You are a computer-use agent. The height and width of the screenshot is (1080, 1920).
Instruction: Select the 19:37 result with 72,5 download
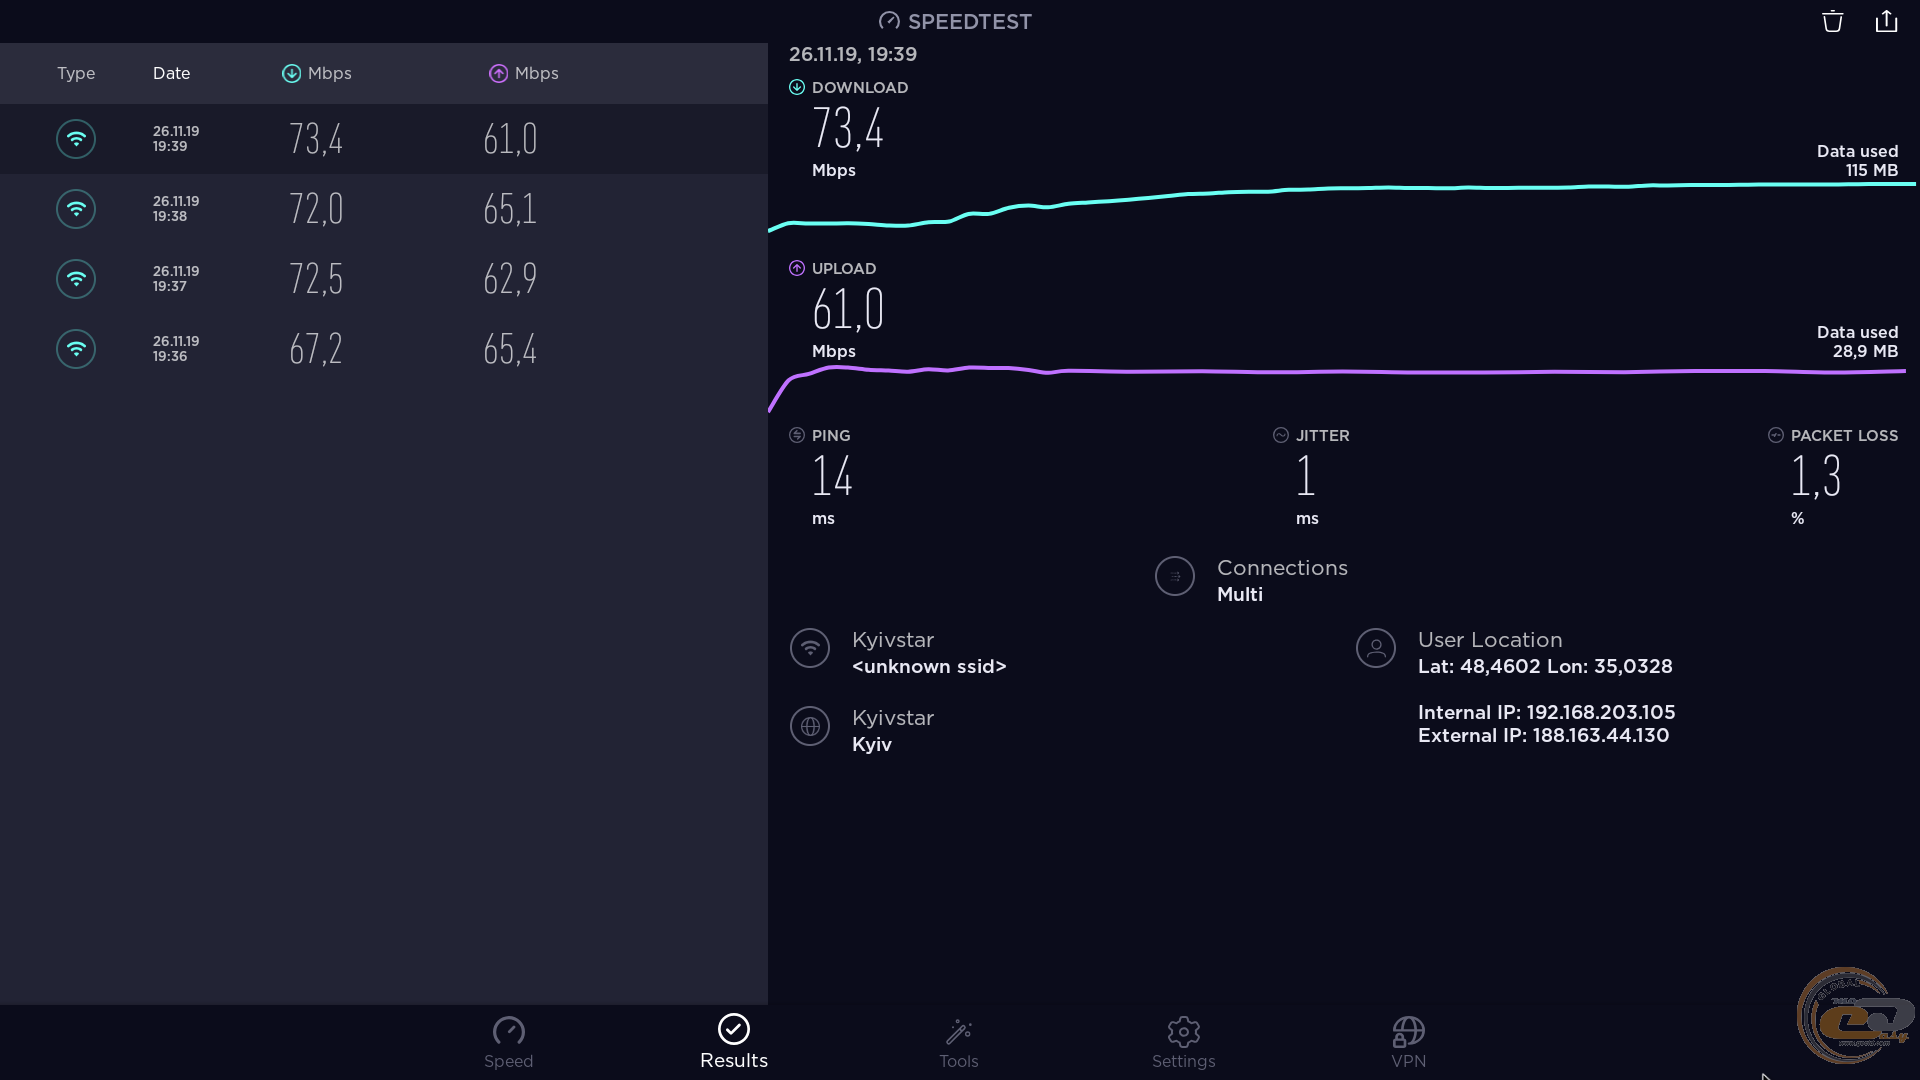(x=383, y=279)
